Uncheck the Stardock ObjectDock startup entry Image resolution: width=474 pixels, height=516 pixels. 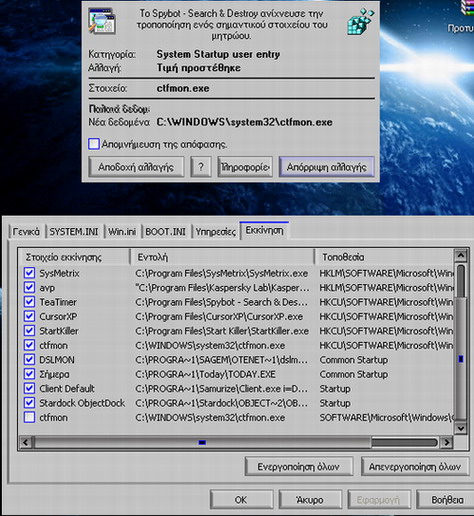pyautogui.click(x=29, y=403)
